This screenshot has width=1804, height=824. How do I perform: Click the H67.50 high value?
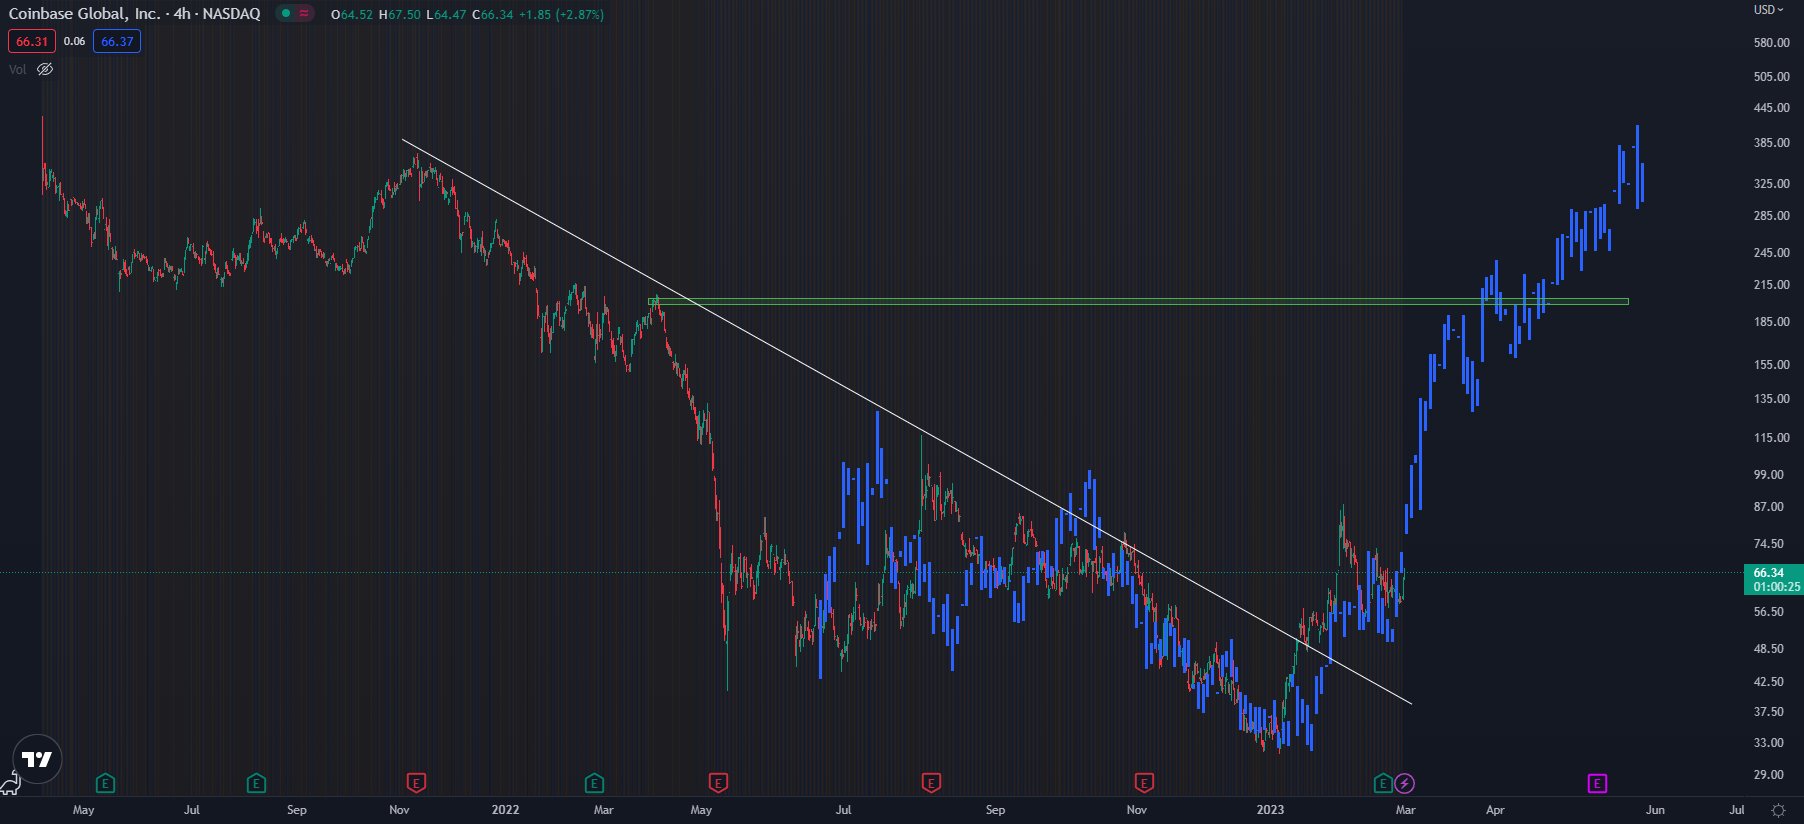pyautogui.click(x=400, y=15)
